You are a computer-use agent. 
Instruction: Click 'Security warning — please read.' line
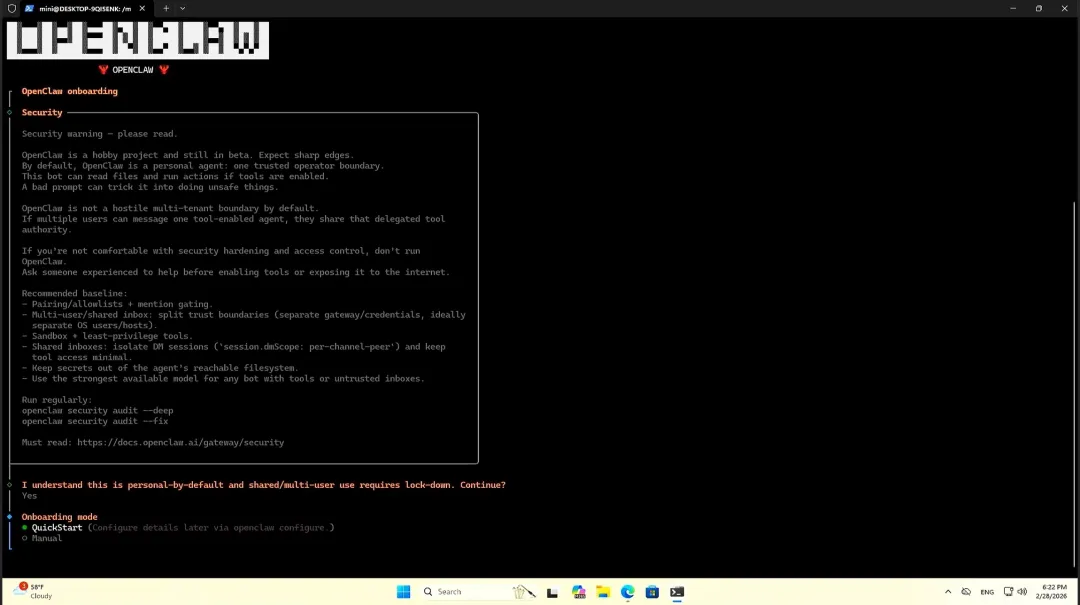tap(99, 134)
